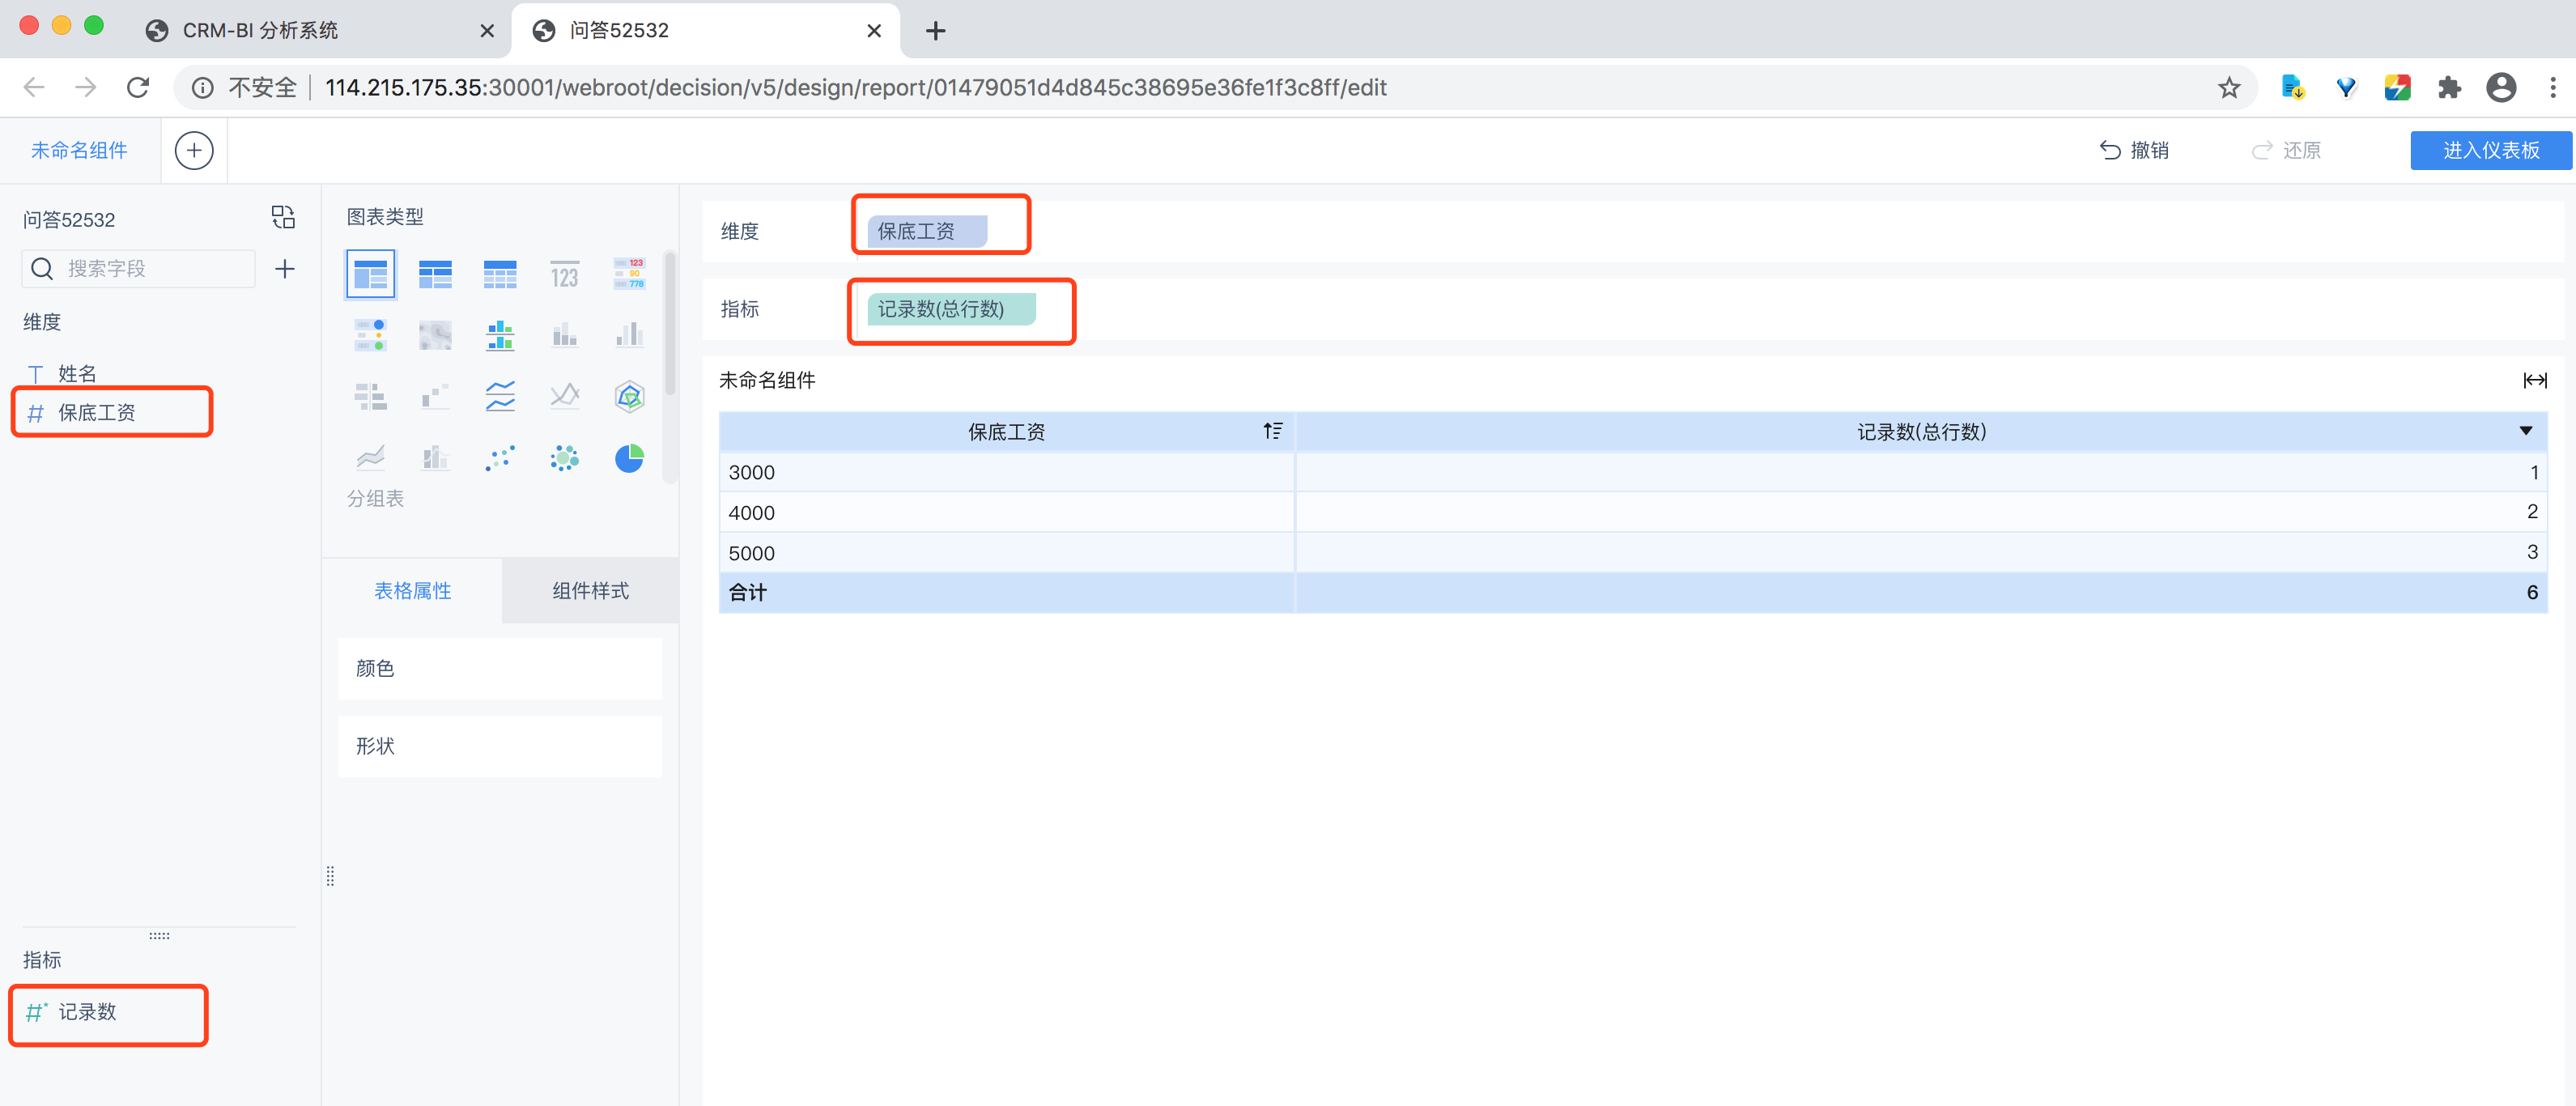Viewport: 2576px width, 1106px height.
Task: Switch to the 表格属性 tab
Action: [412, 591]
